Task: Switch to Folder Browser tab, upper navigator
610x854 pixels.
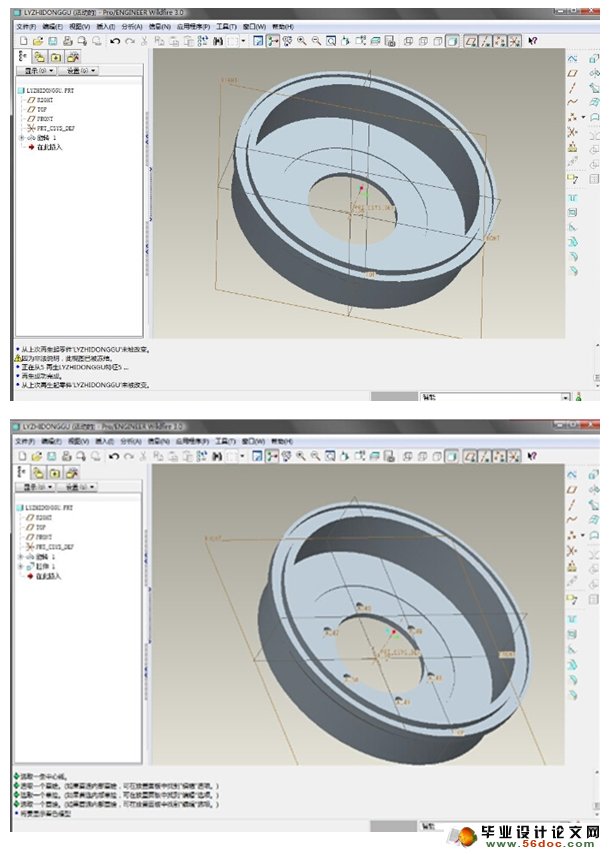Action: tap(40, 57)
